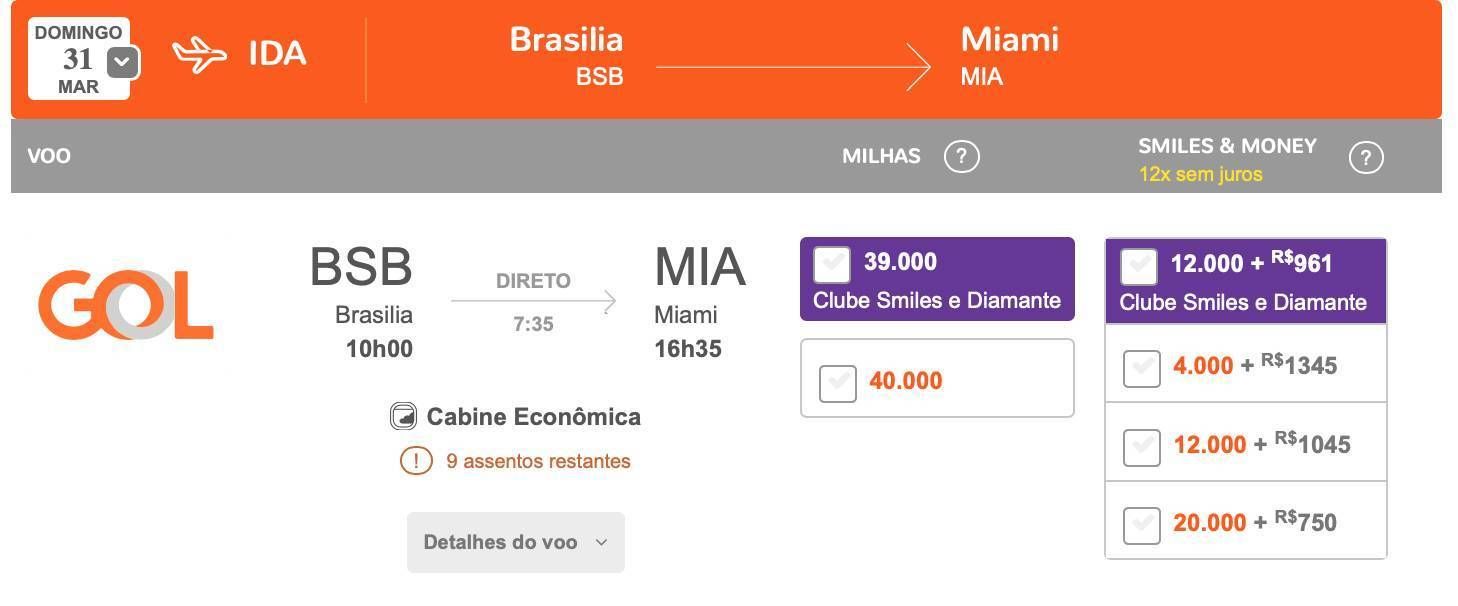The width and height of the screenshot is (1458, 606).
Task: Expand Detalhes do voo
Action: [516, 542]
